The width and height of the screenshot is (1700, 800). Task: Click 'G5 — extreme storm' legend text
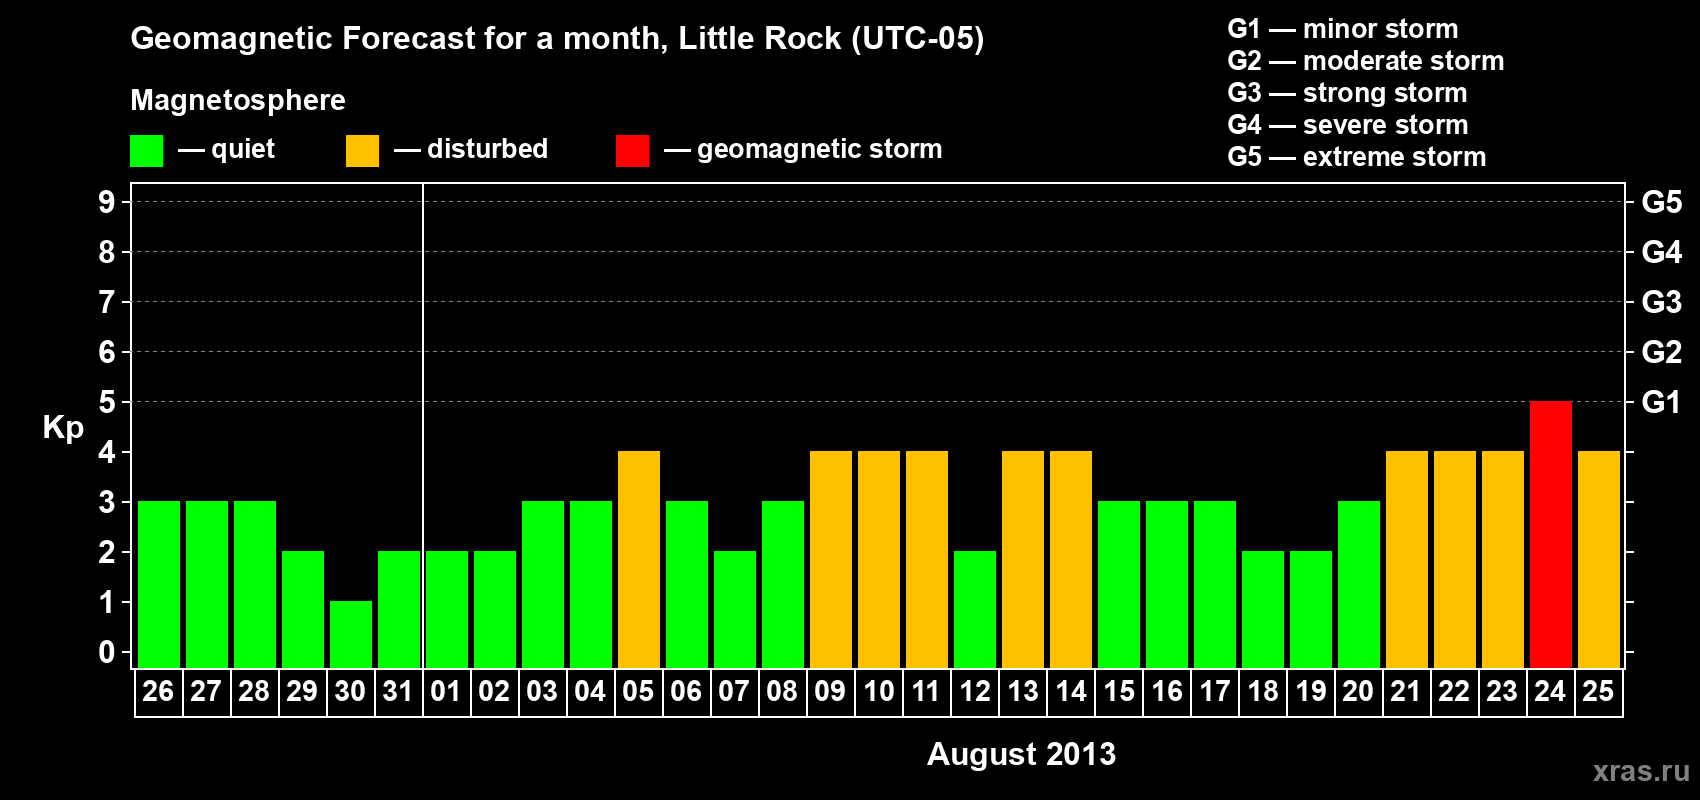click(1356, 157)
